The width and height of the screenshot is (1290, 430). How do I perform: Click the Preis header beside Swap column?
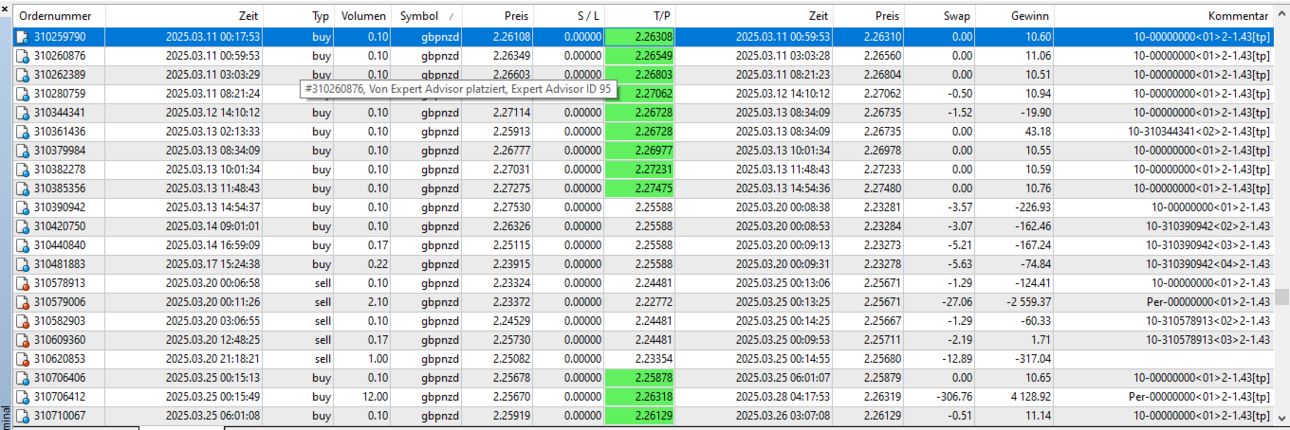pyautogui.click(x=869, y=17)
